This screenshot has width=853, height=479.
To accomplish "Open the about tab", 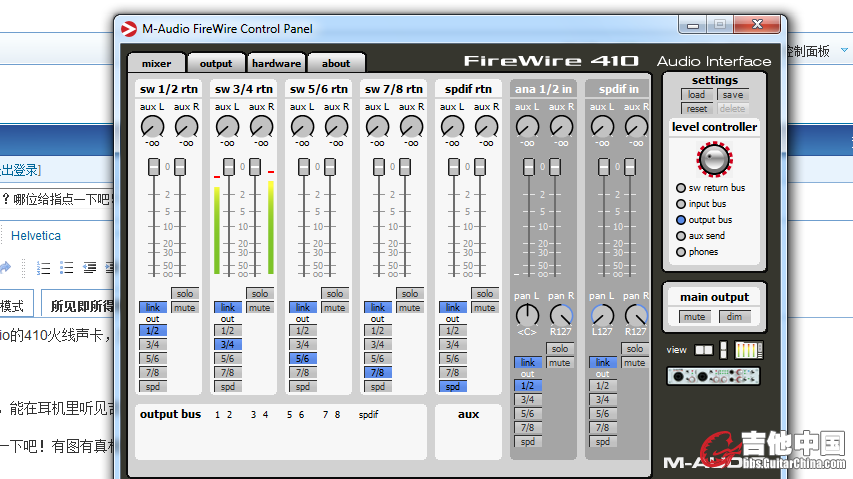I will pyautogui.click(x=336, y=63).
